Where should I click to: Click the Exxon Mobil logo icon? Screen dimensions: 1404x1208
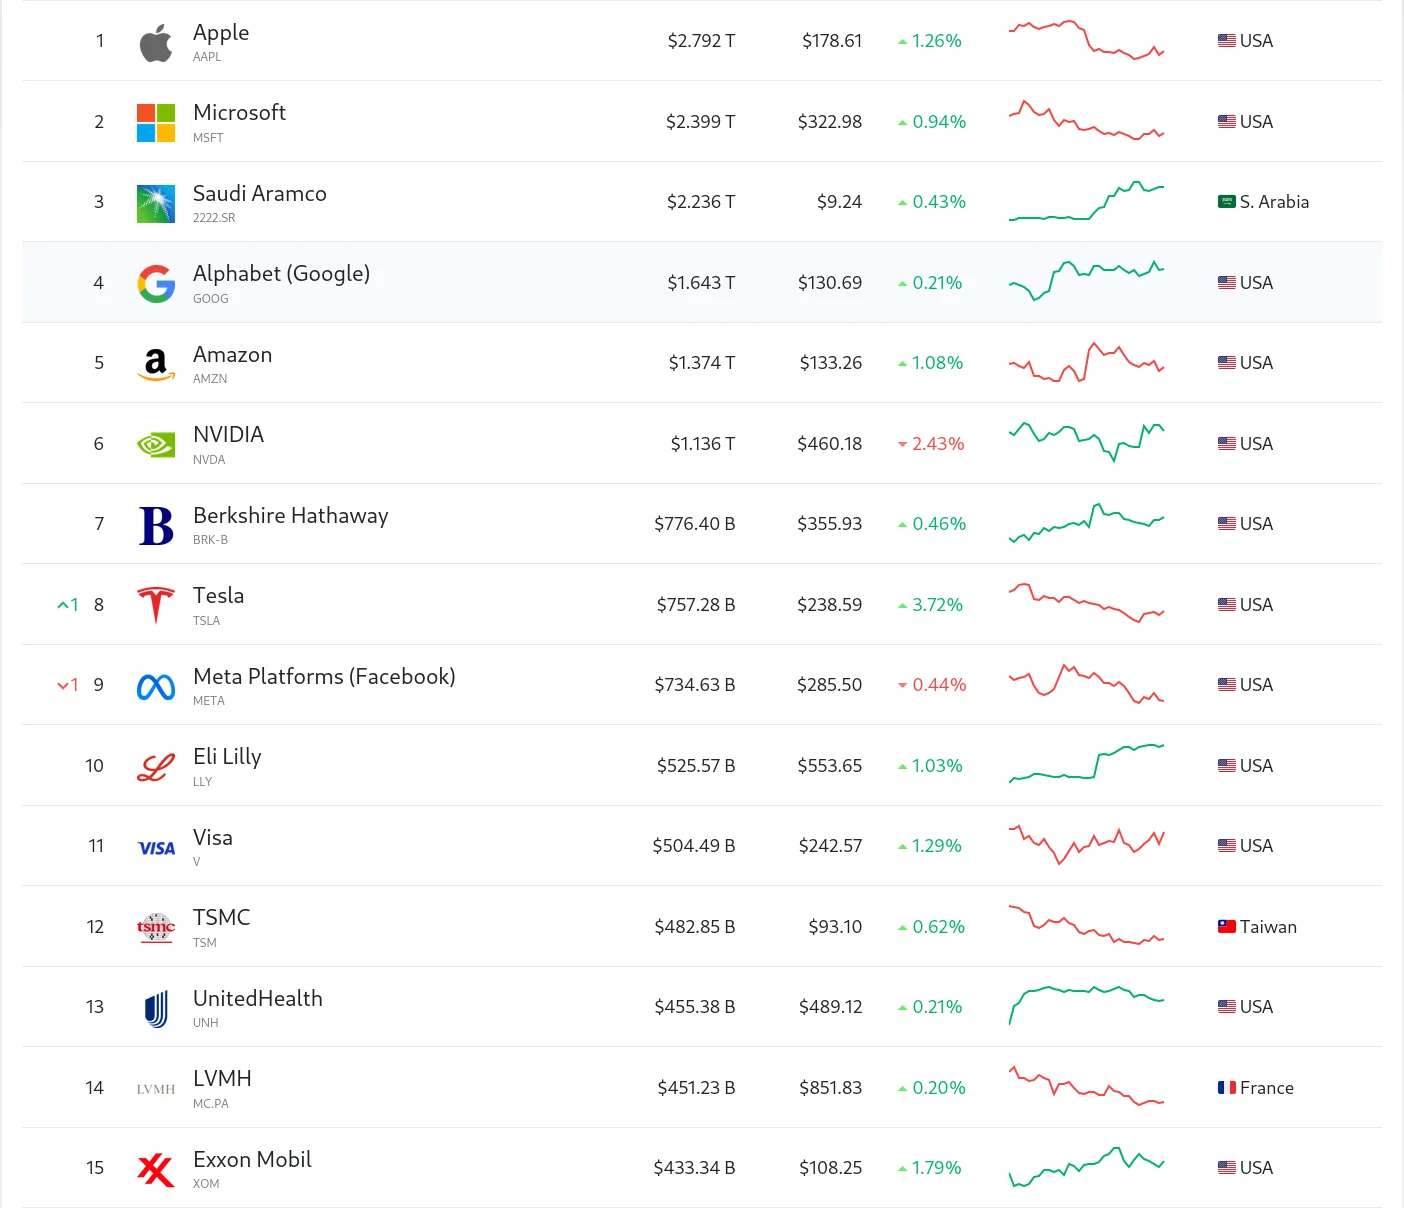pyautogui.click(x=156, y=1169)
